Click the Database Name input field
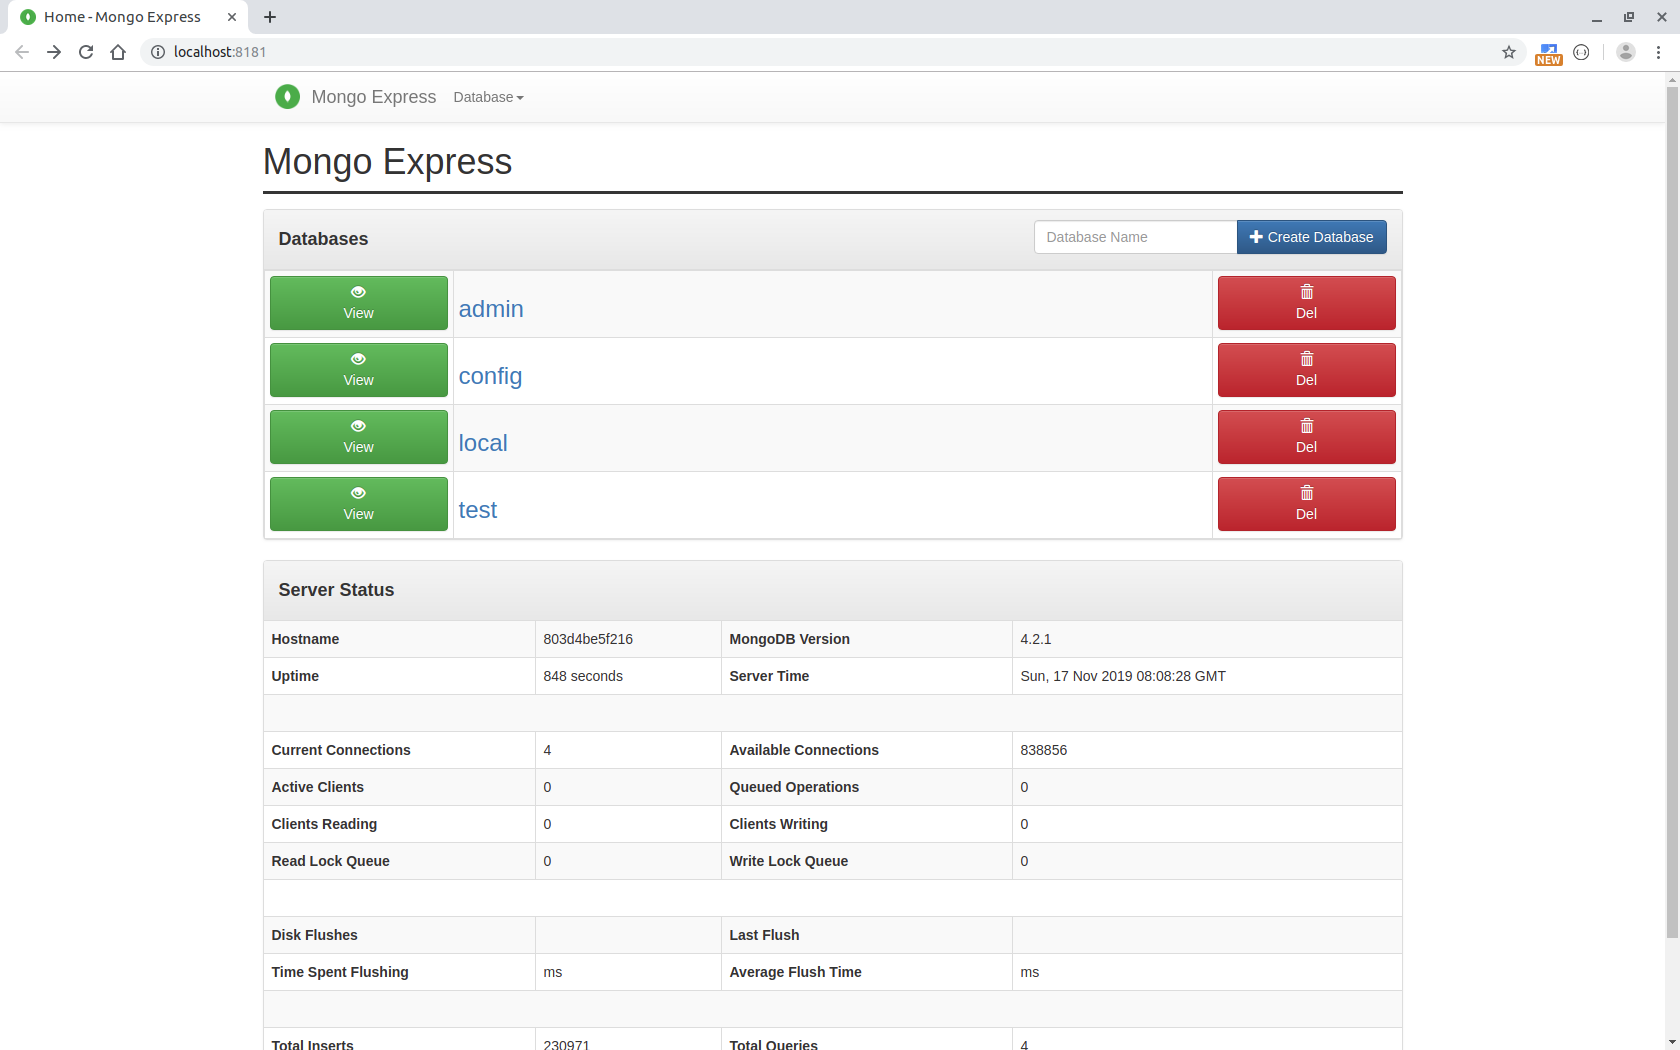This screenshot has height=1050, width=1680. [1135, 237]
